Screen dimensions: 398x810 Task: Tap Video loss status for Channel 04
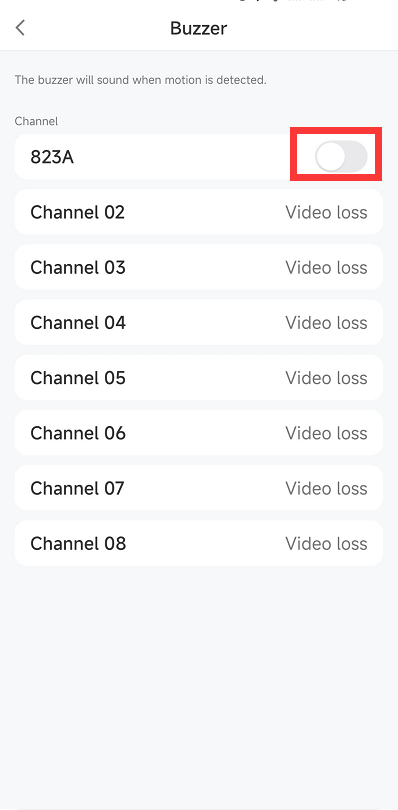(x=326, y=323)
